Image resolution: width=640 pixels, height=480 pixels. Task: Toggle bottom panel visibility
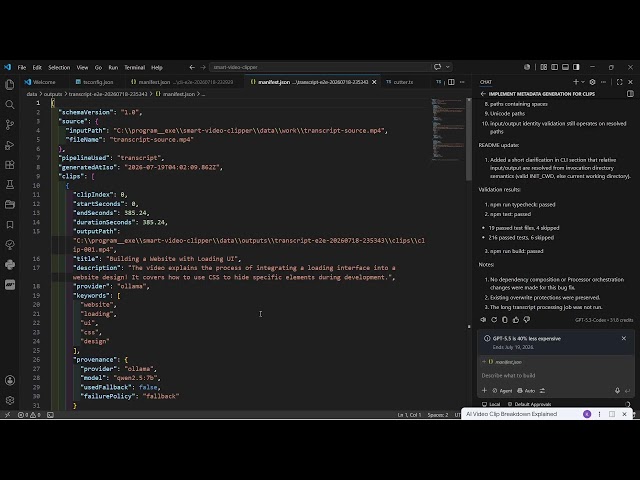click(x=565, y=67)
